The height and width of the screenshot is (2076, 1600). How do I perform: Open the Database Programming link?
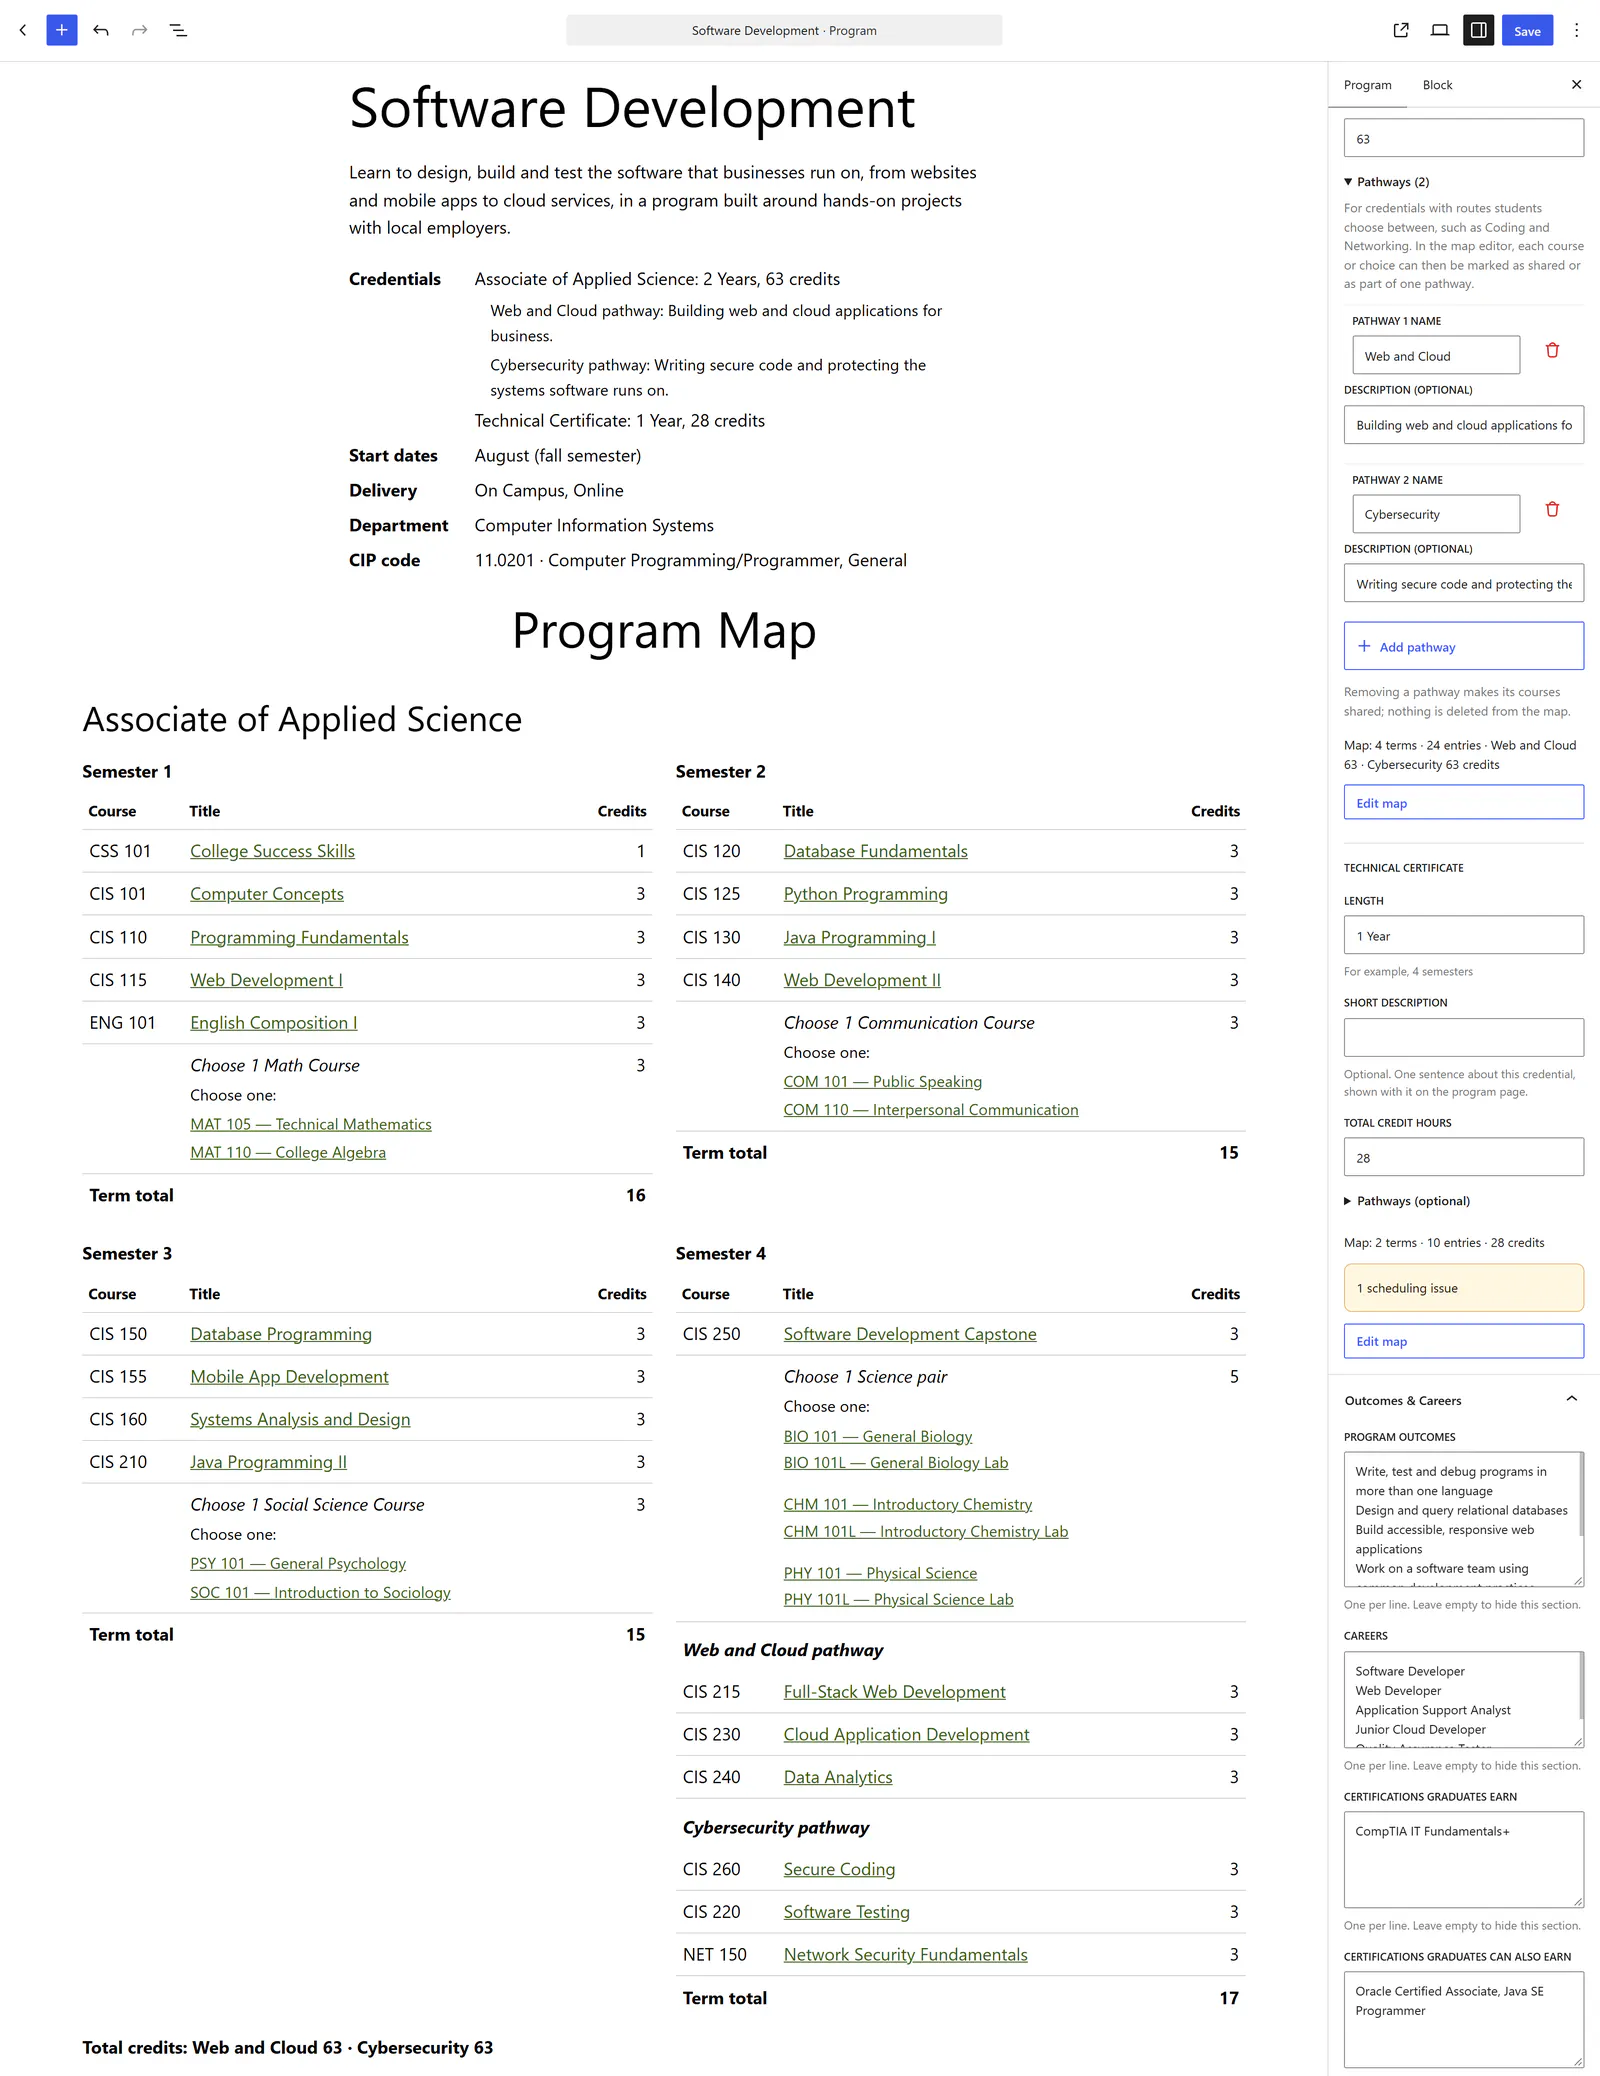coord(281,1334)
